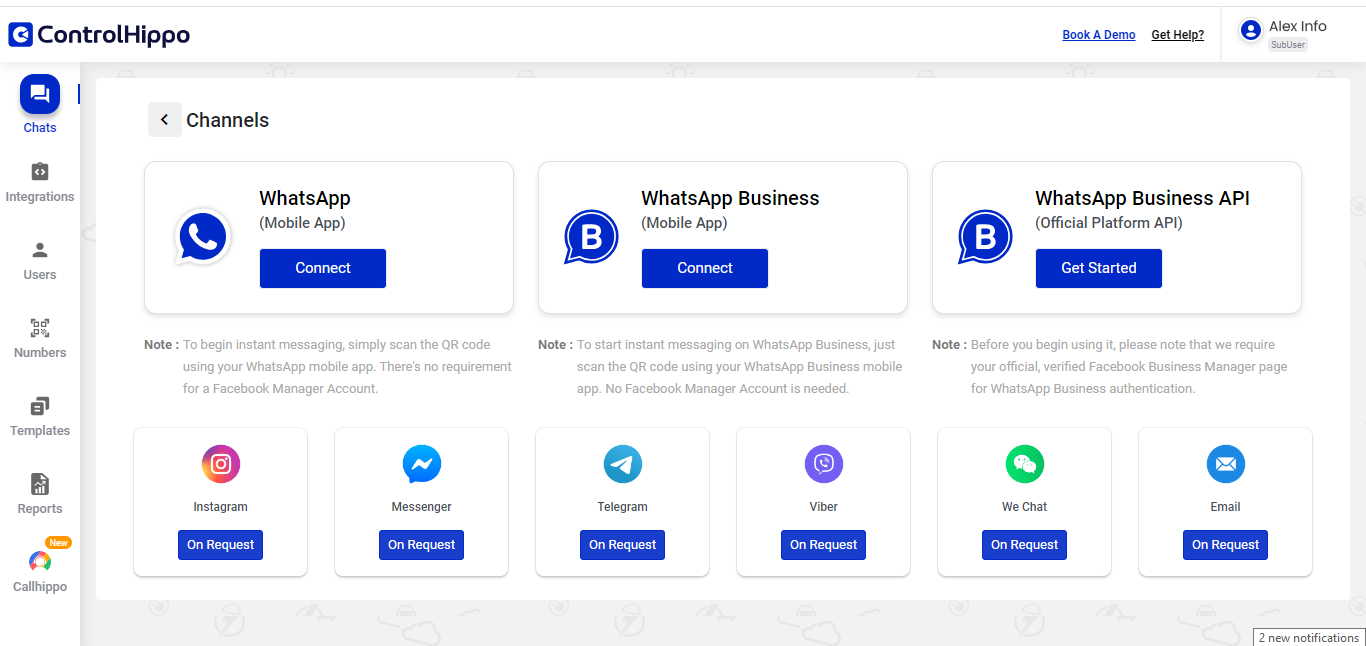Click the Viber channel icon
Image resolution: width=1366 pixels, height=646 pixels.
(824, 464)
